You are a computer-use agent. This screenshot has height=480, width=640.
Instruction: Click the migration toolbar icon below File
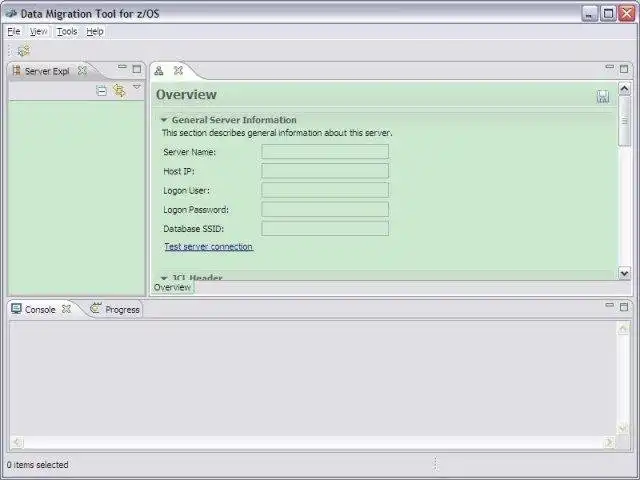point(24,51)
